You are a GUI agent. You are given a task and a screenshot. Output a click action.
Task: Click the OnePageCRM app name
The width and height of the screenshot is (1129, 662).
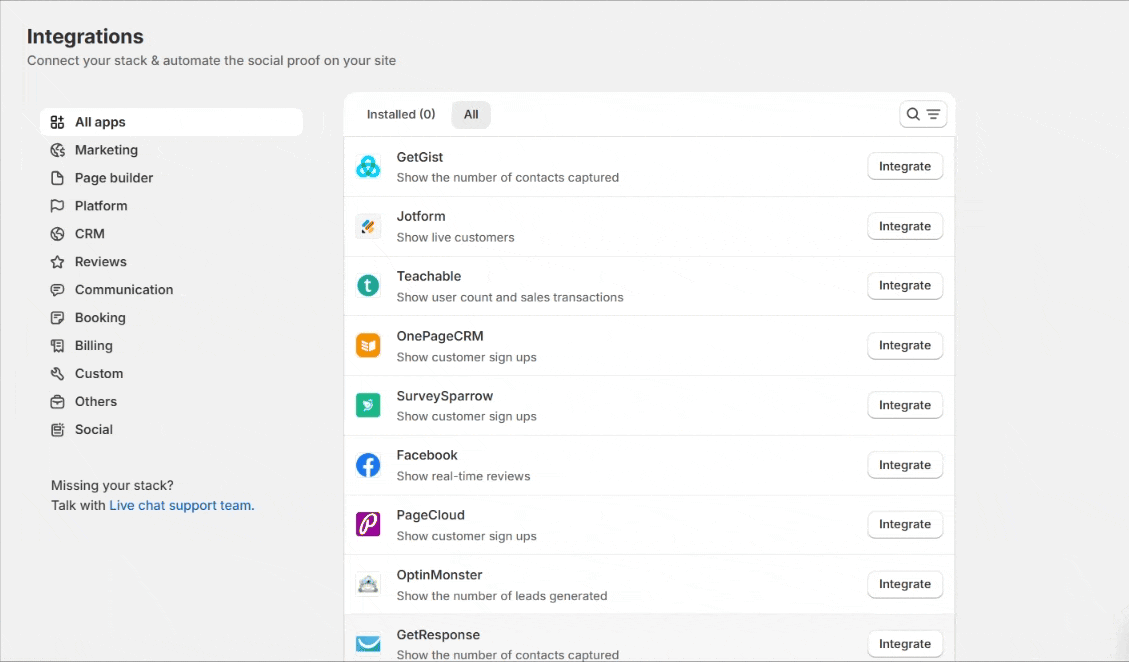440,336
